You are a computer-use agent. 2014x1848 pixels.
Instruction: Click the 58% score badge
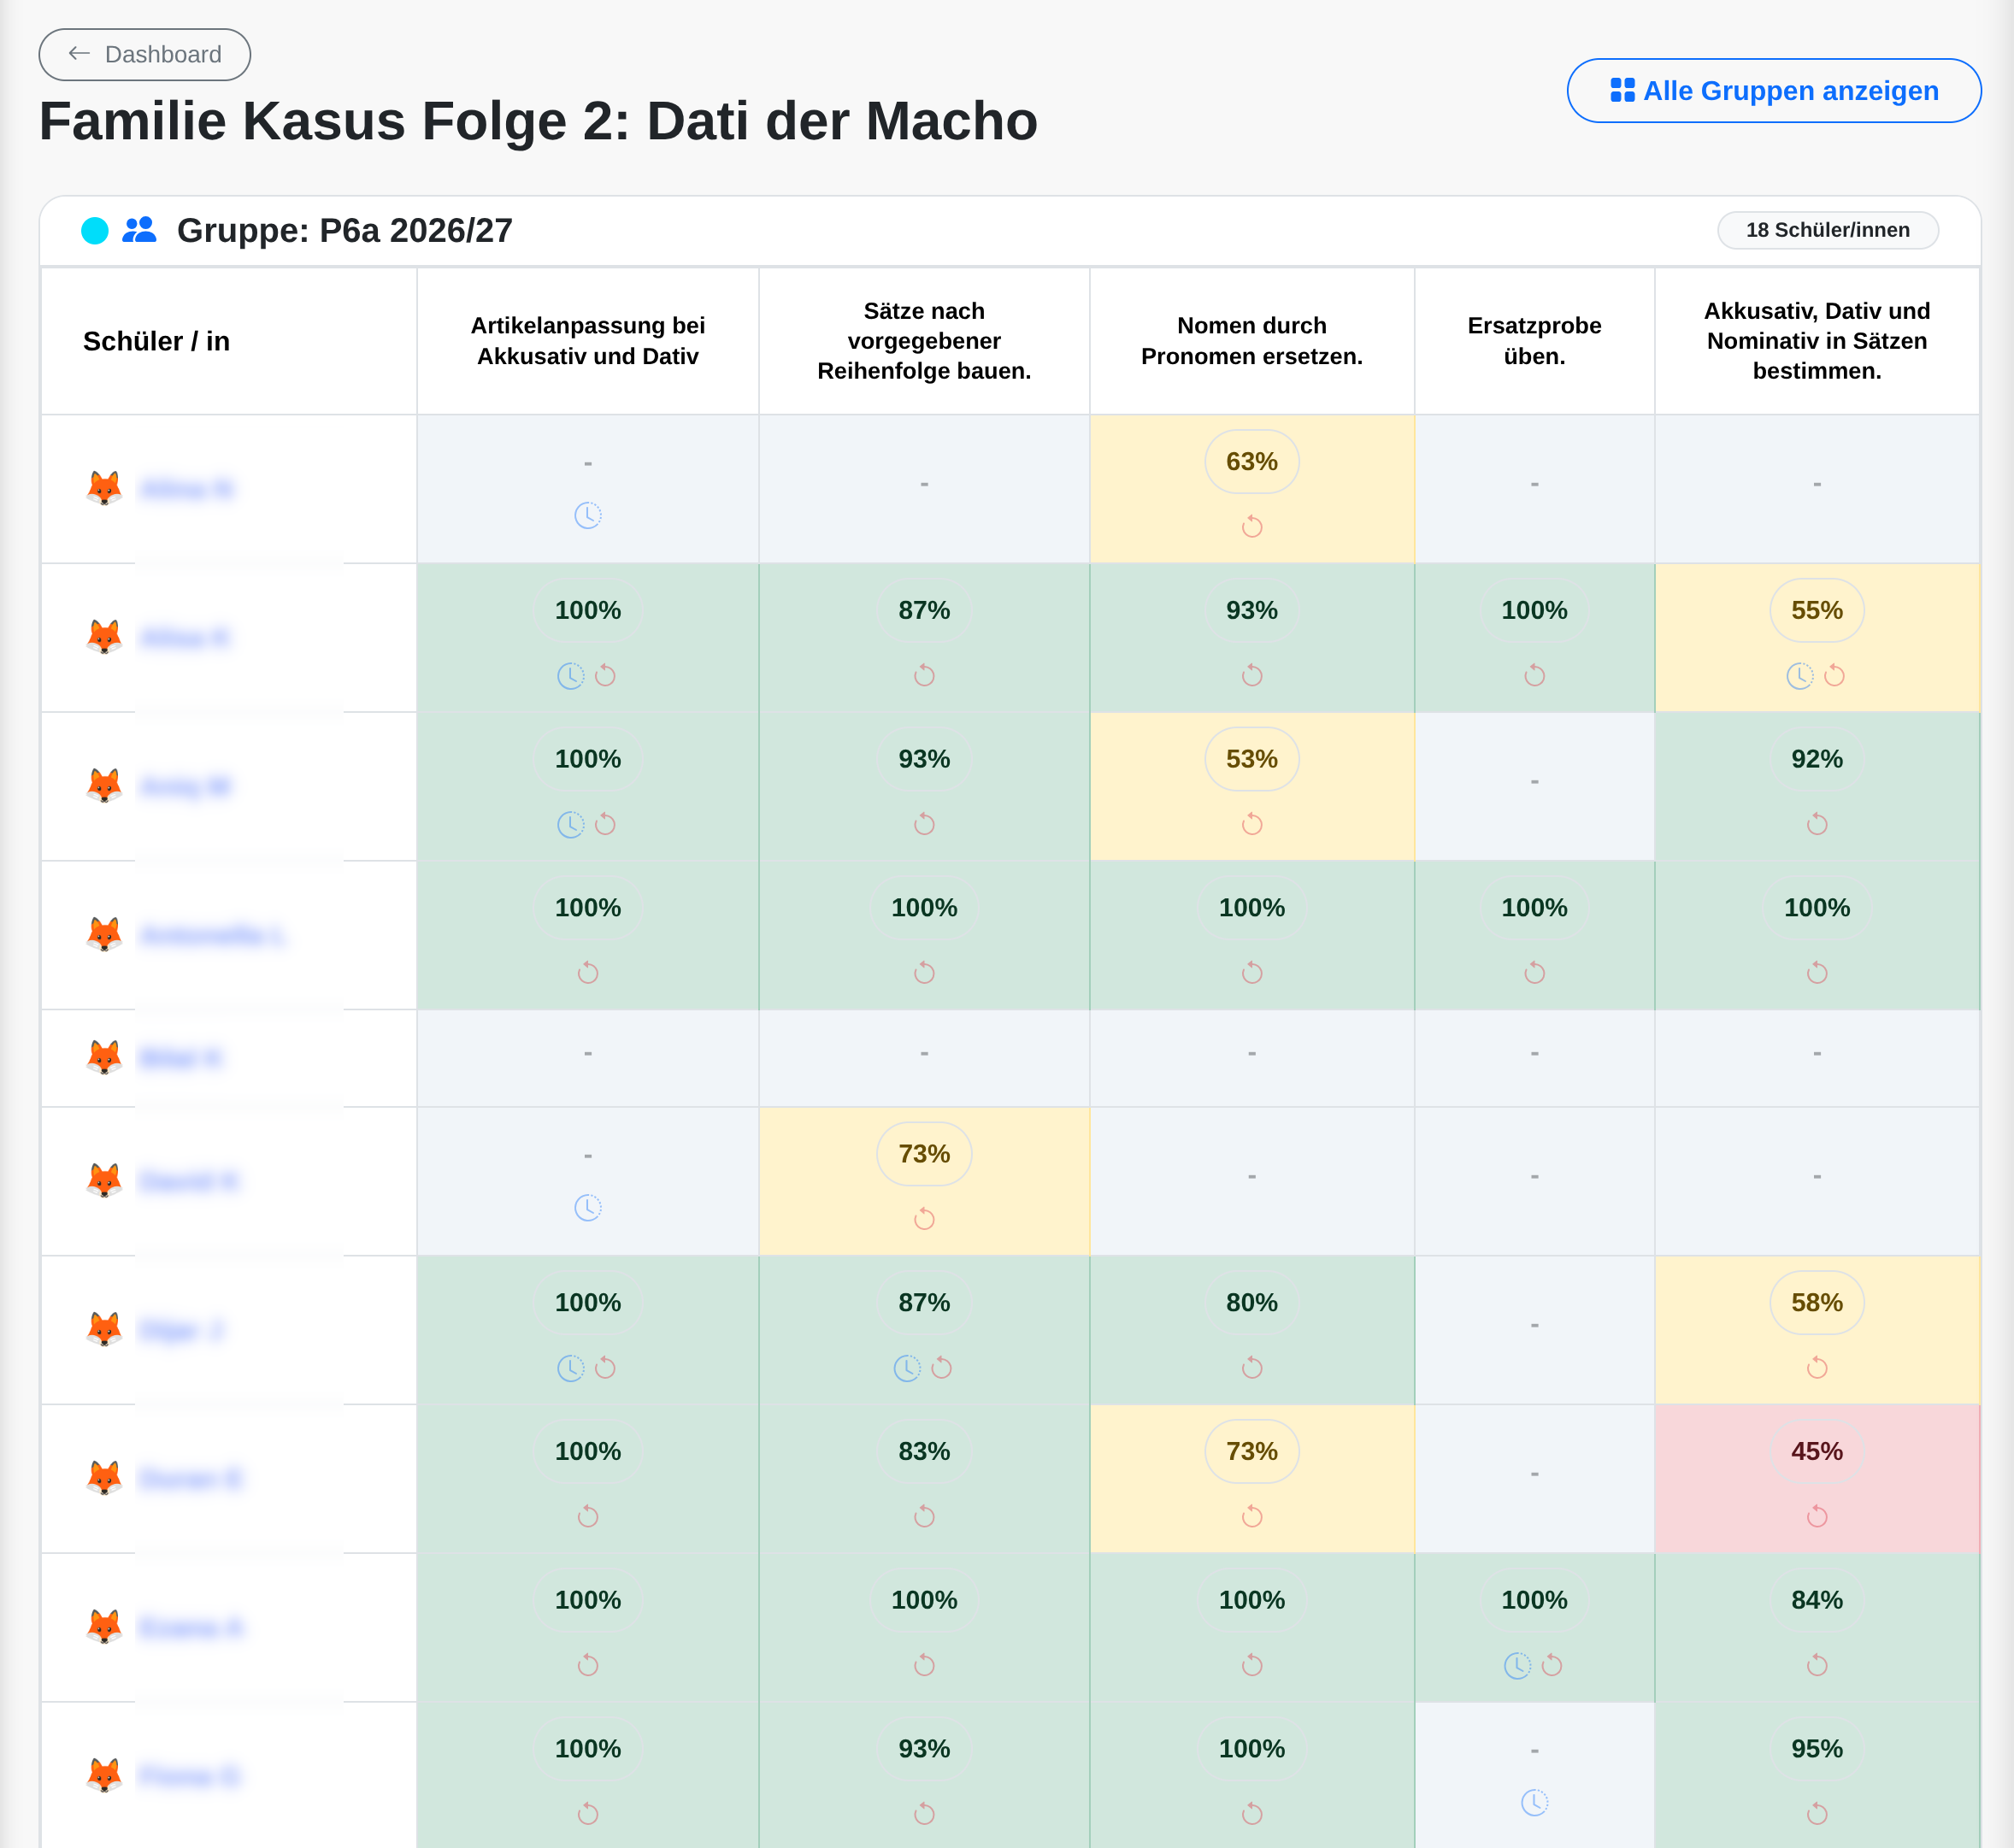(x=1817, y=1303)
